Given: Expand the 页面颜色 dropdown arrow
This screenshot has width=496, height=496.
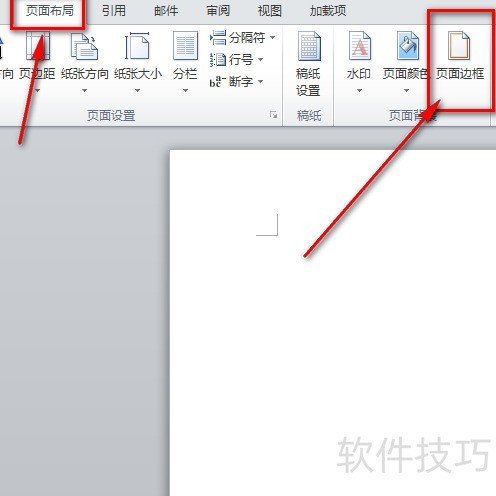Looking at the screenshot, I should (406, 90).
